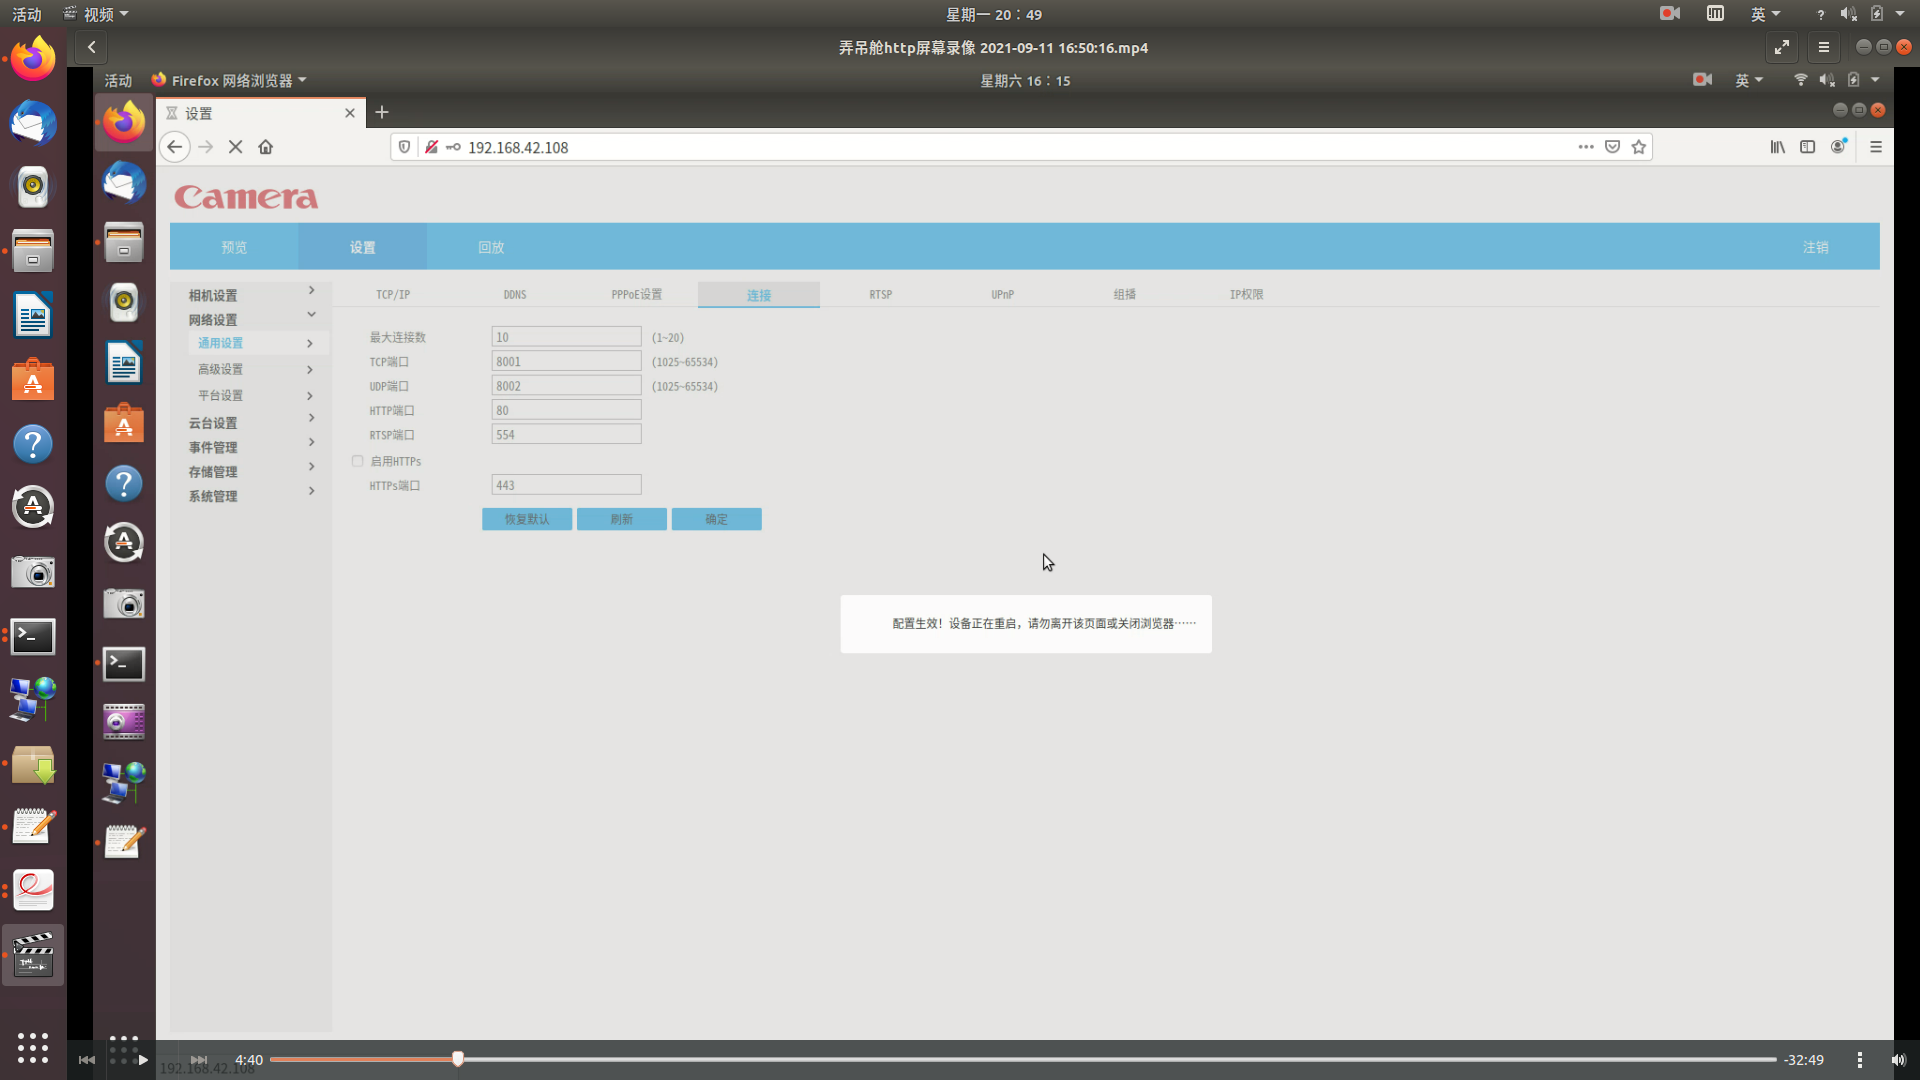
Task: Open the 回放 navigation tab
Action: 490,247
